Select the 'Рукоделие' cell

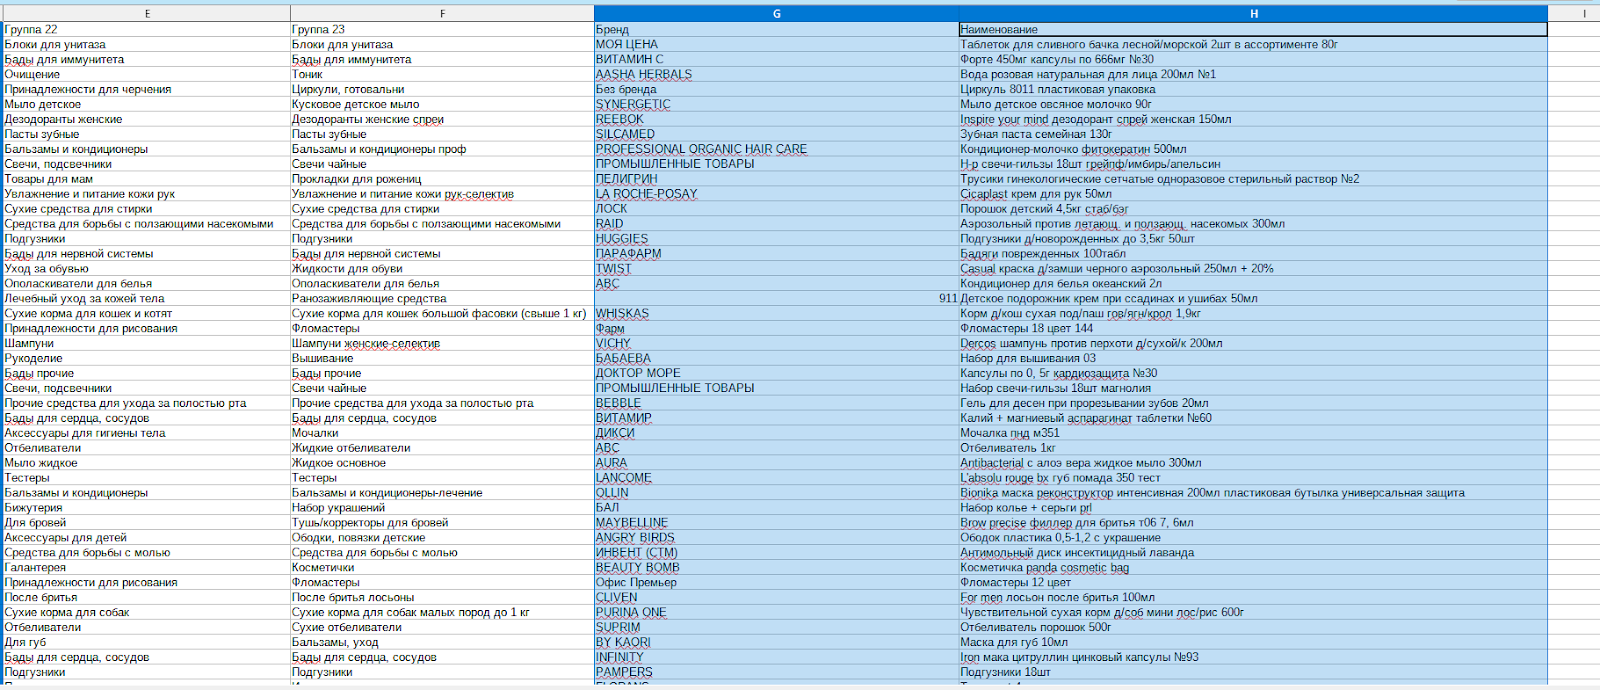147,358
